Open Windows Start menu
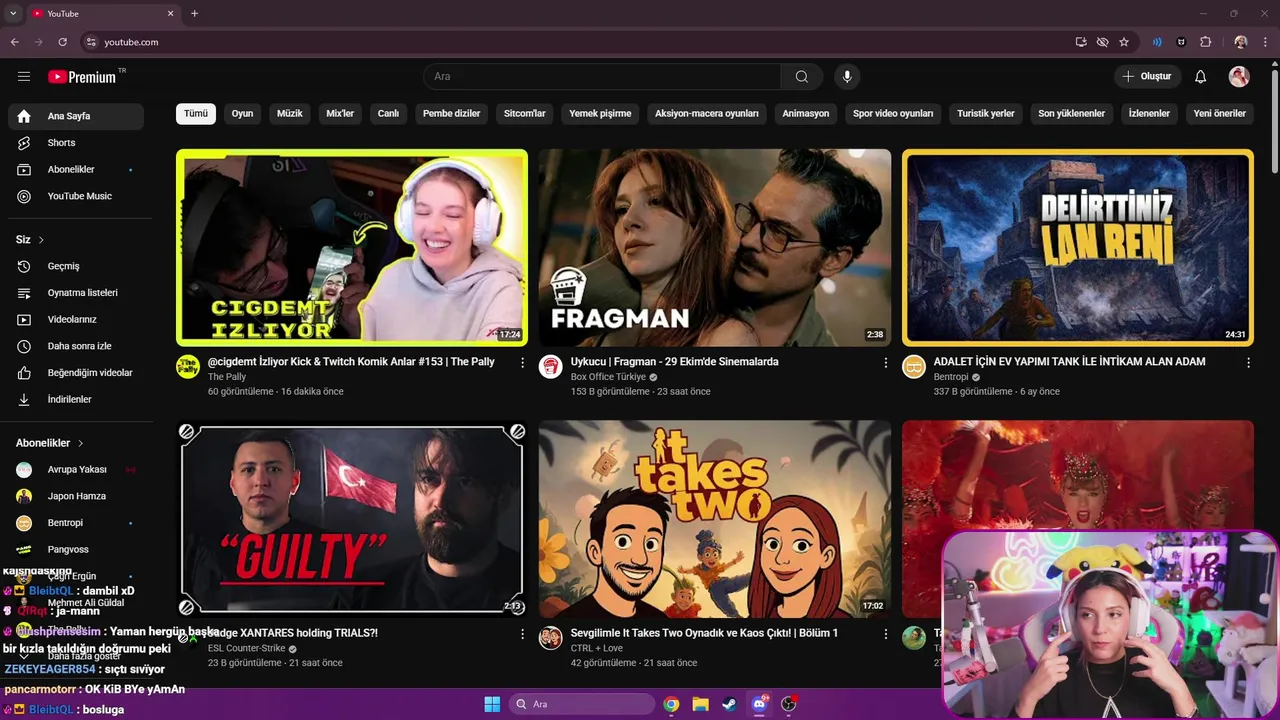Image resolution: width=1280 pixels, height=720 pixels. pyautogui.click(x=492, y=704)
